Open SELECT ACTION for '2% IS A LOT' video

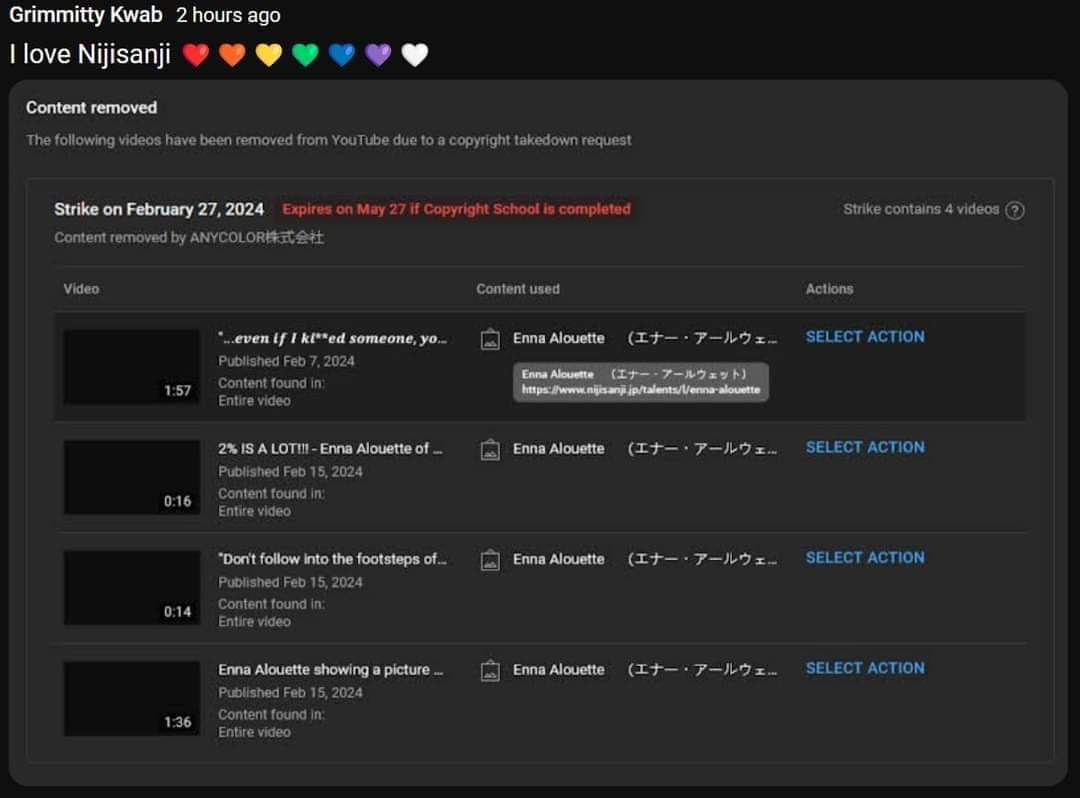tap(865, 448)
